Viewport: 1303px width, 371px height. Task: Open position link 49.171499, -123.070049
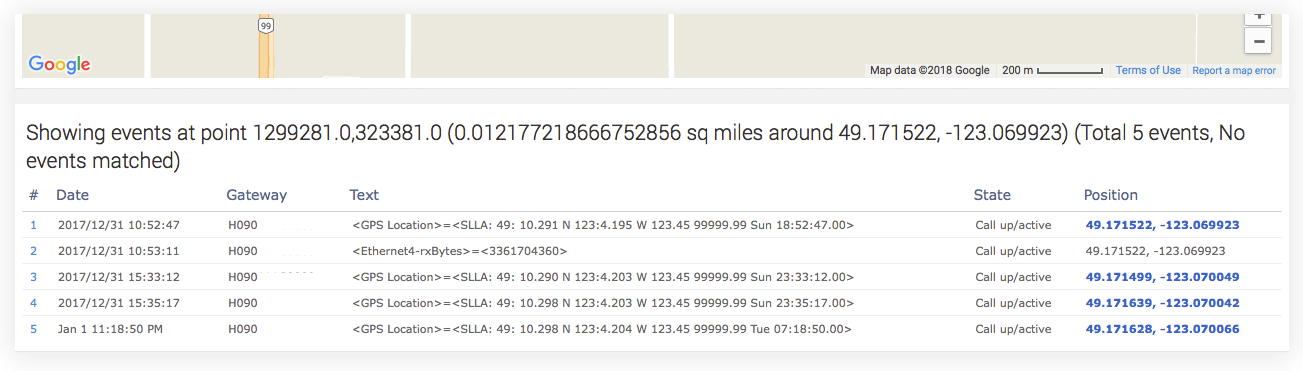pos(1162,277)
